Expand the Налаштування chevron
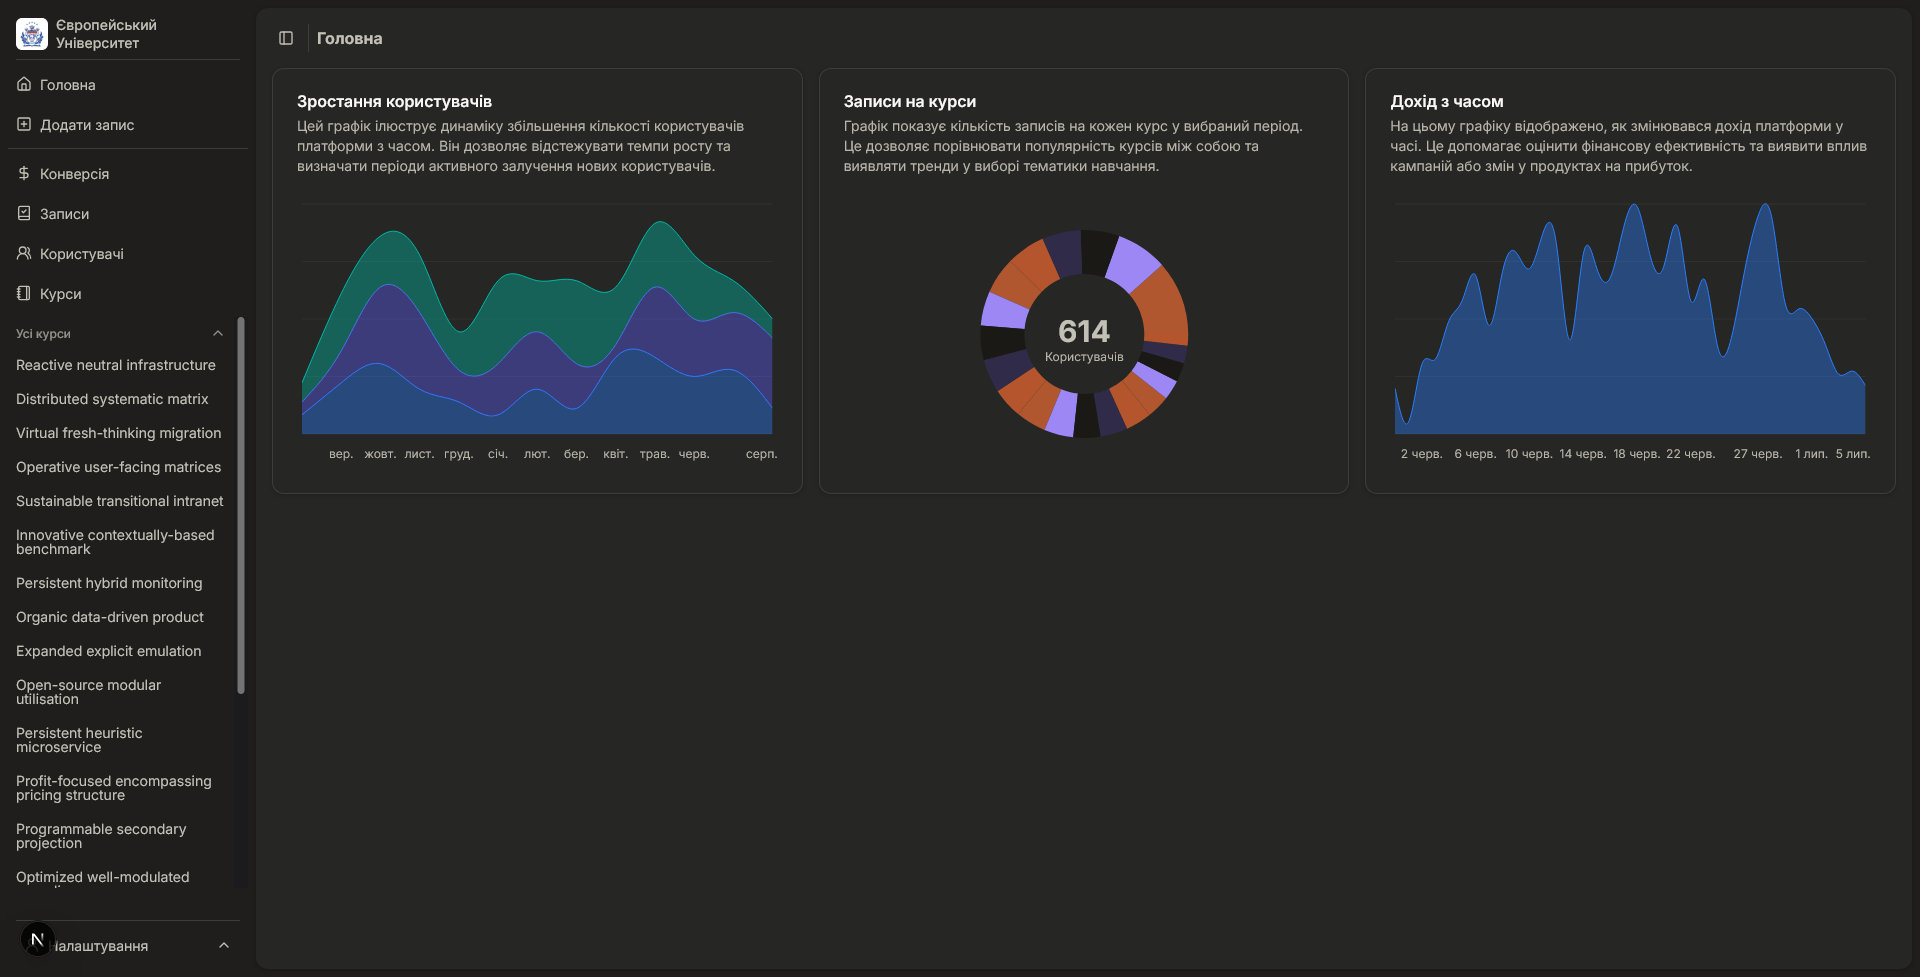The width and height of the screenshot is (1920, 977). click(224, 946)
